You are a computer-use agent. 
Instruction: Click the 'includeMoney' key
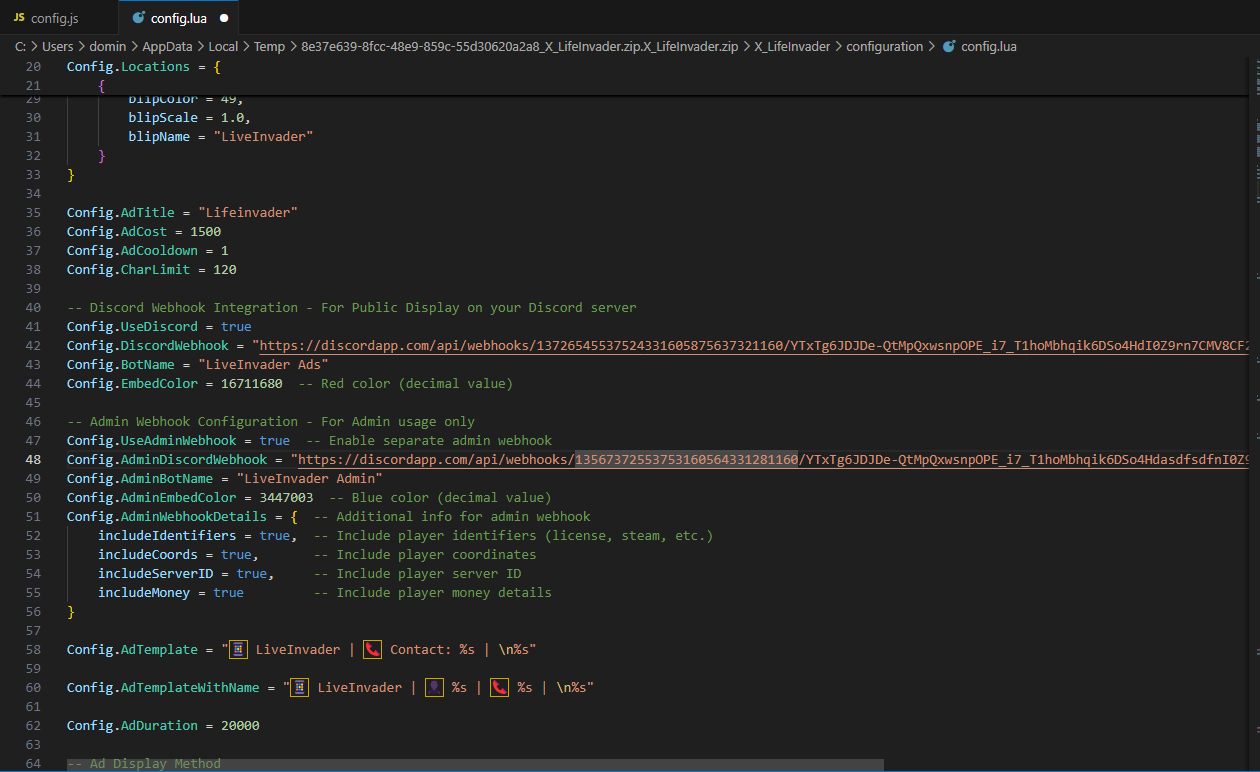coord(144,593)
